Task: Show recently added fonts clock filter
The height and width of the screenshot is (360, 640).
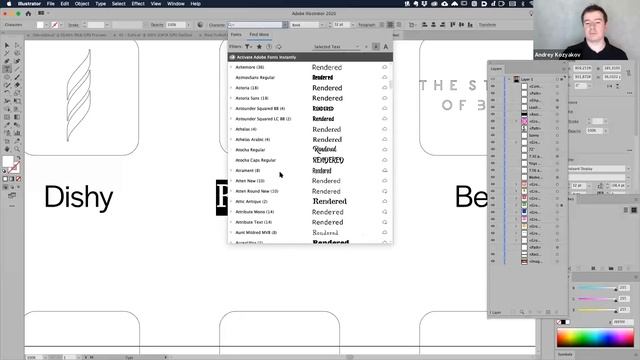Action: pyautogui.click(x=269, y=47)
